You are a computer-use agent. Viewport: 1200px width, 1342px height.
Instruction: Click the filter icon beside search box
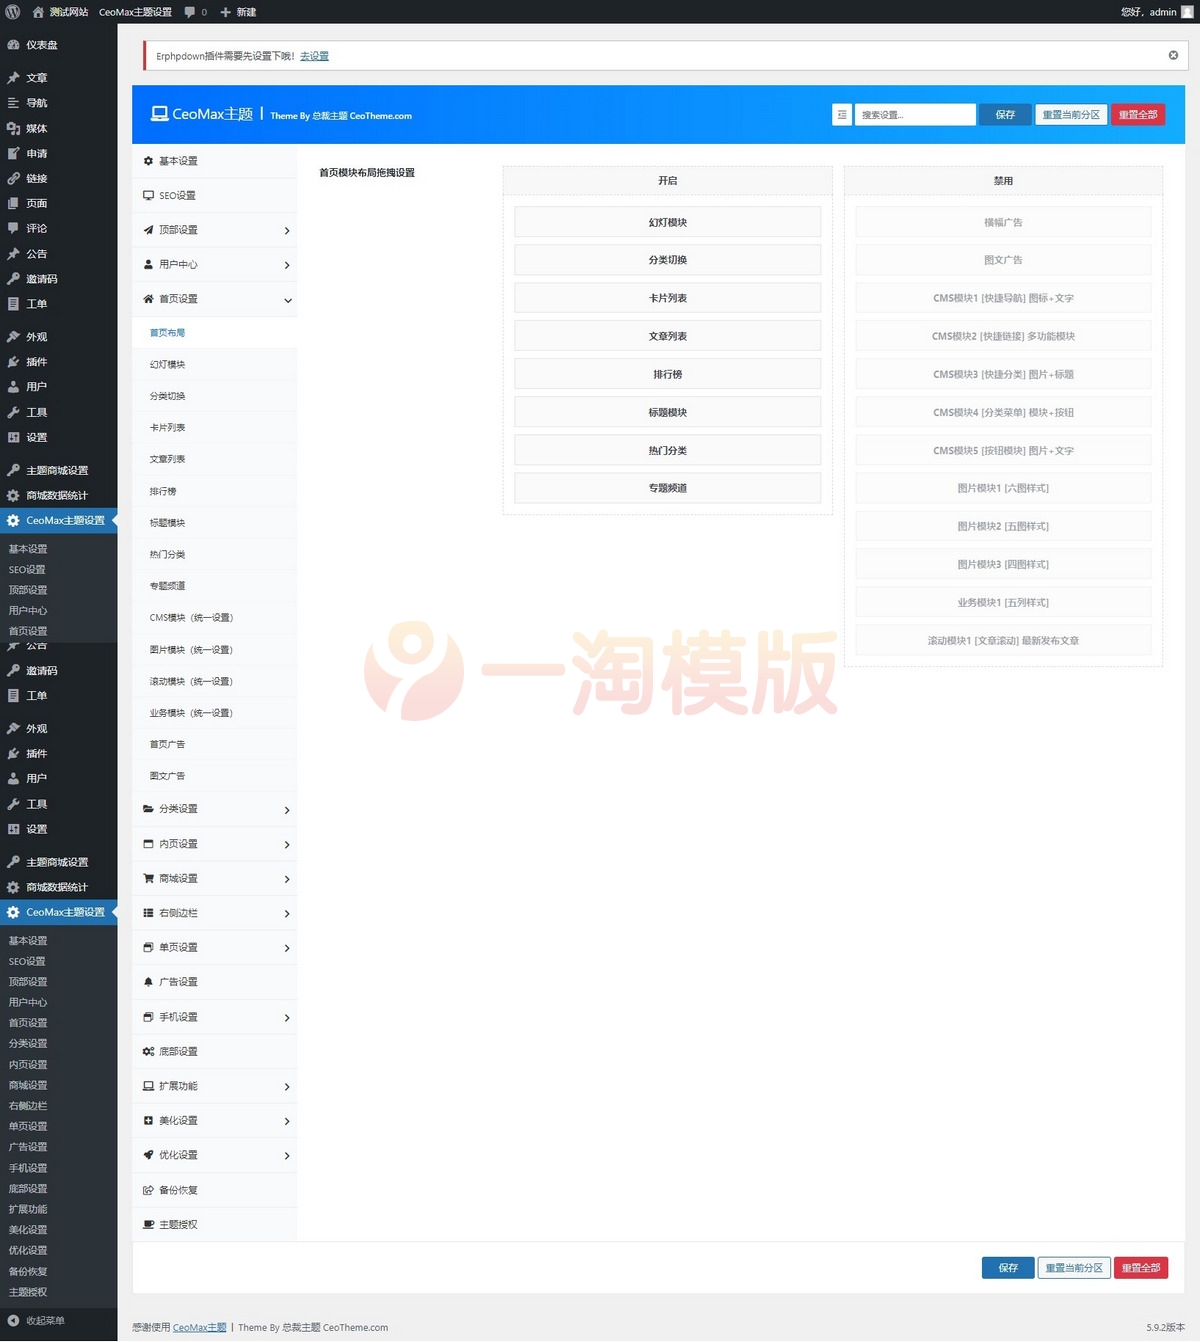pyautogui.click(x=841, y=114)
